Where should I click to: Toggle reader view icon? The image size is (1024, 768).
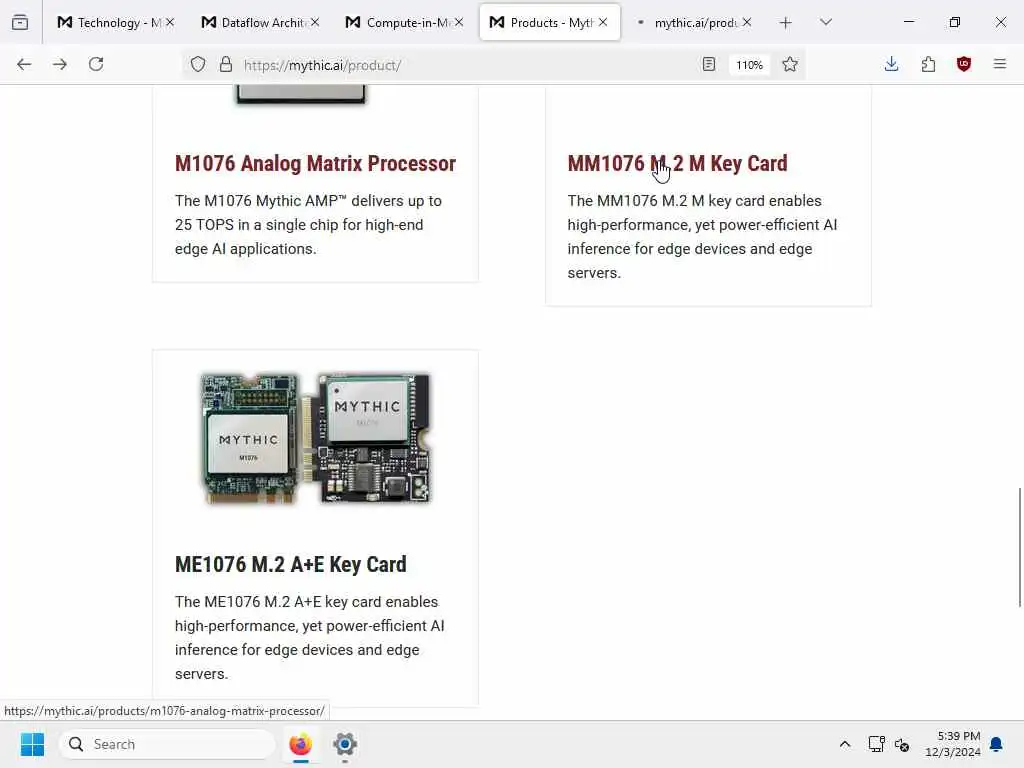pyautogui.click(x=709, y=64)
